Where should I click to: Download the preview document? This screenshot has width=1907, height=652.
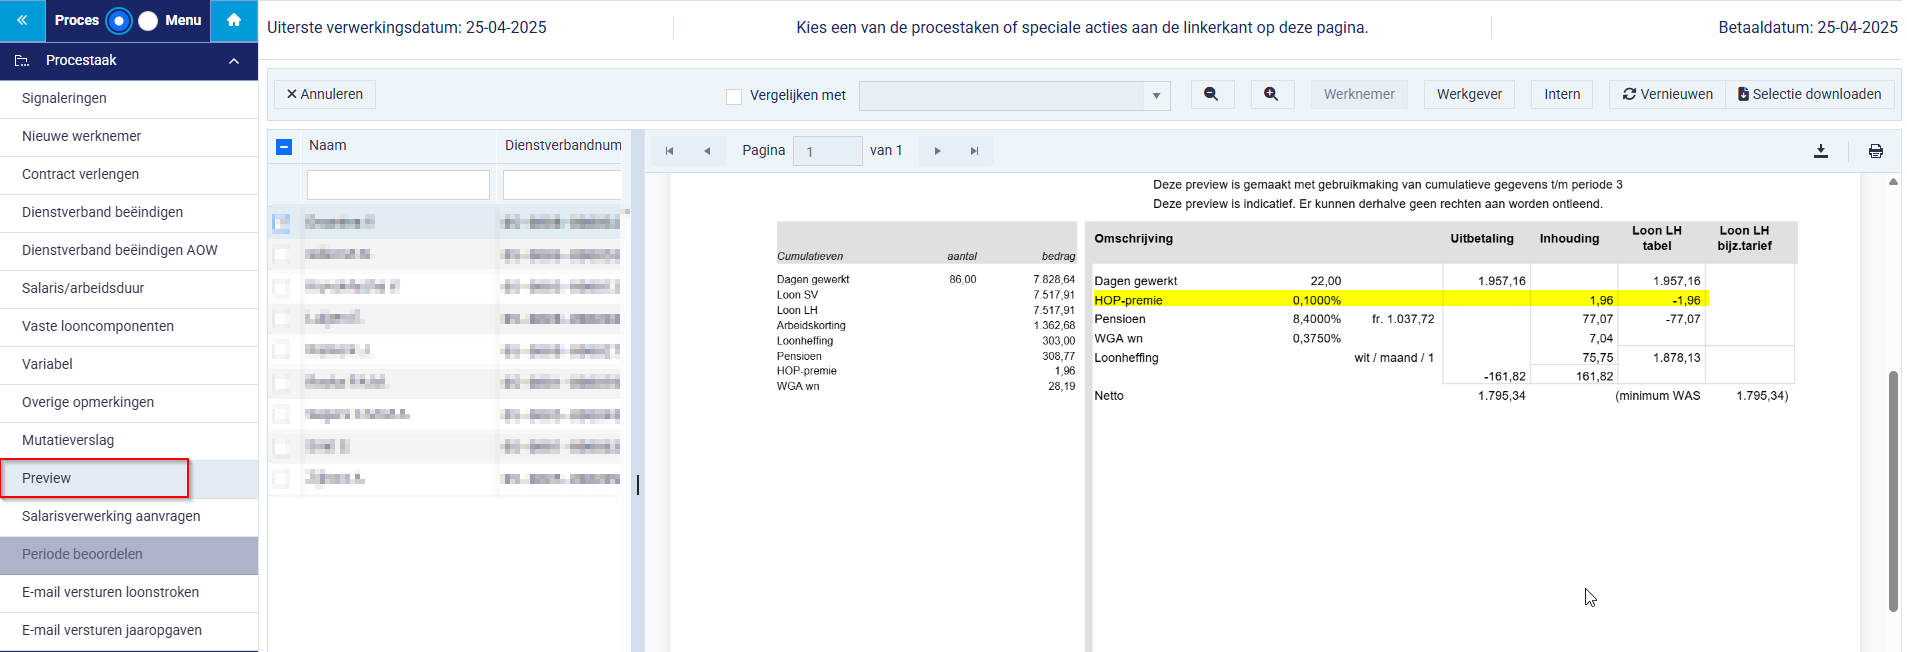(1821, 151)
